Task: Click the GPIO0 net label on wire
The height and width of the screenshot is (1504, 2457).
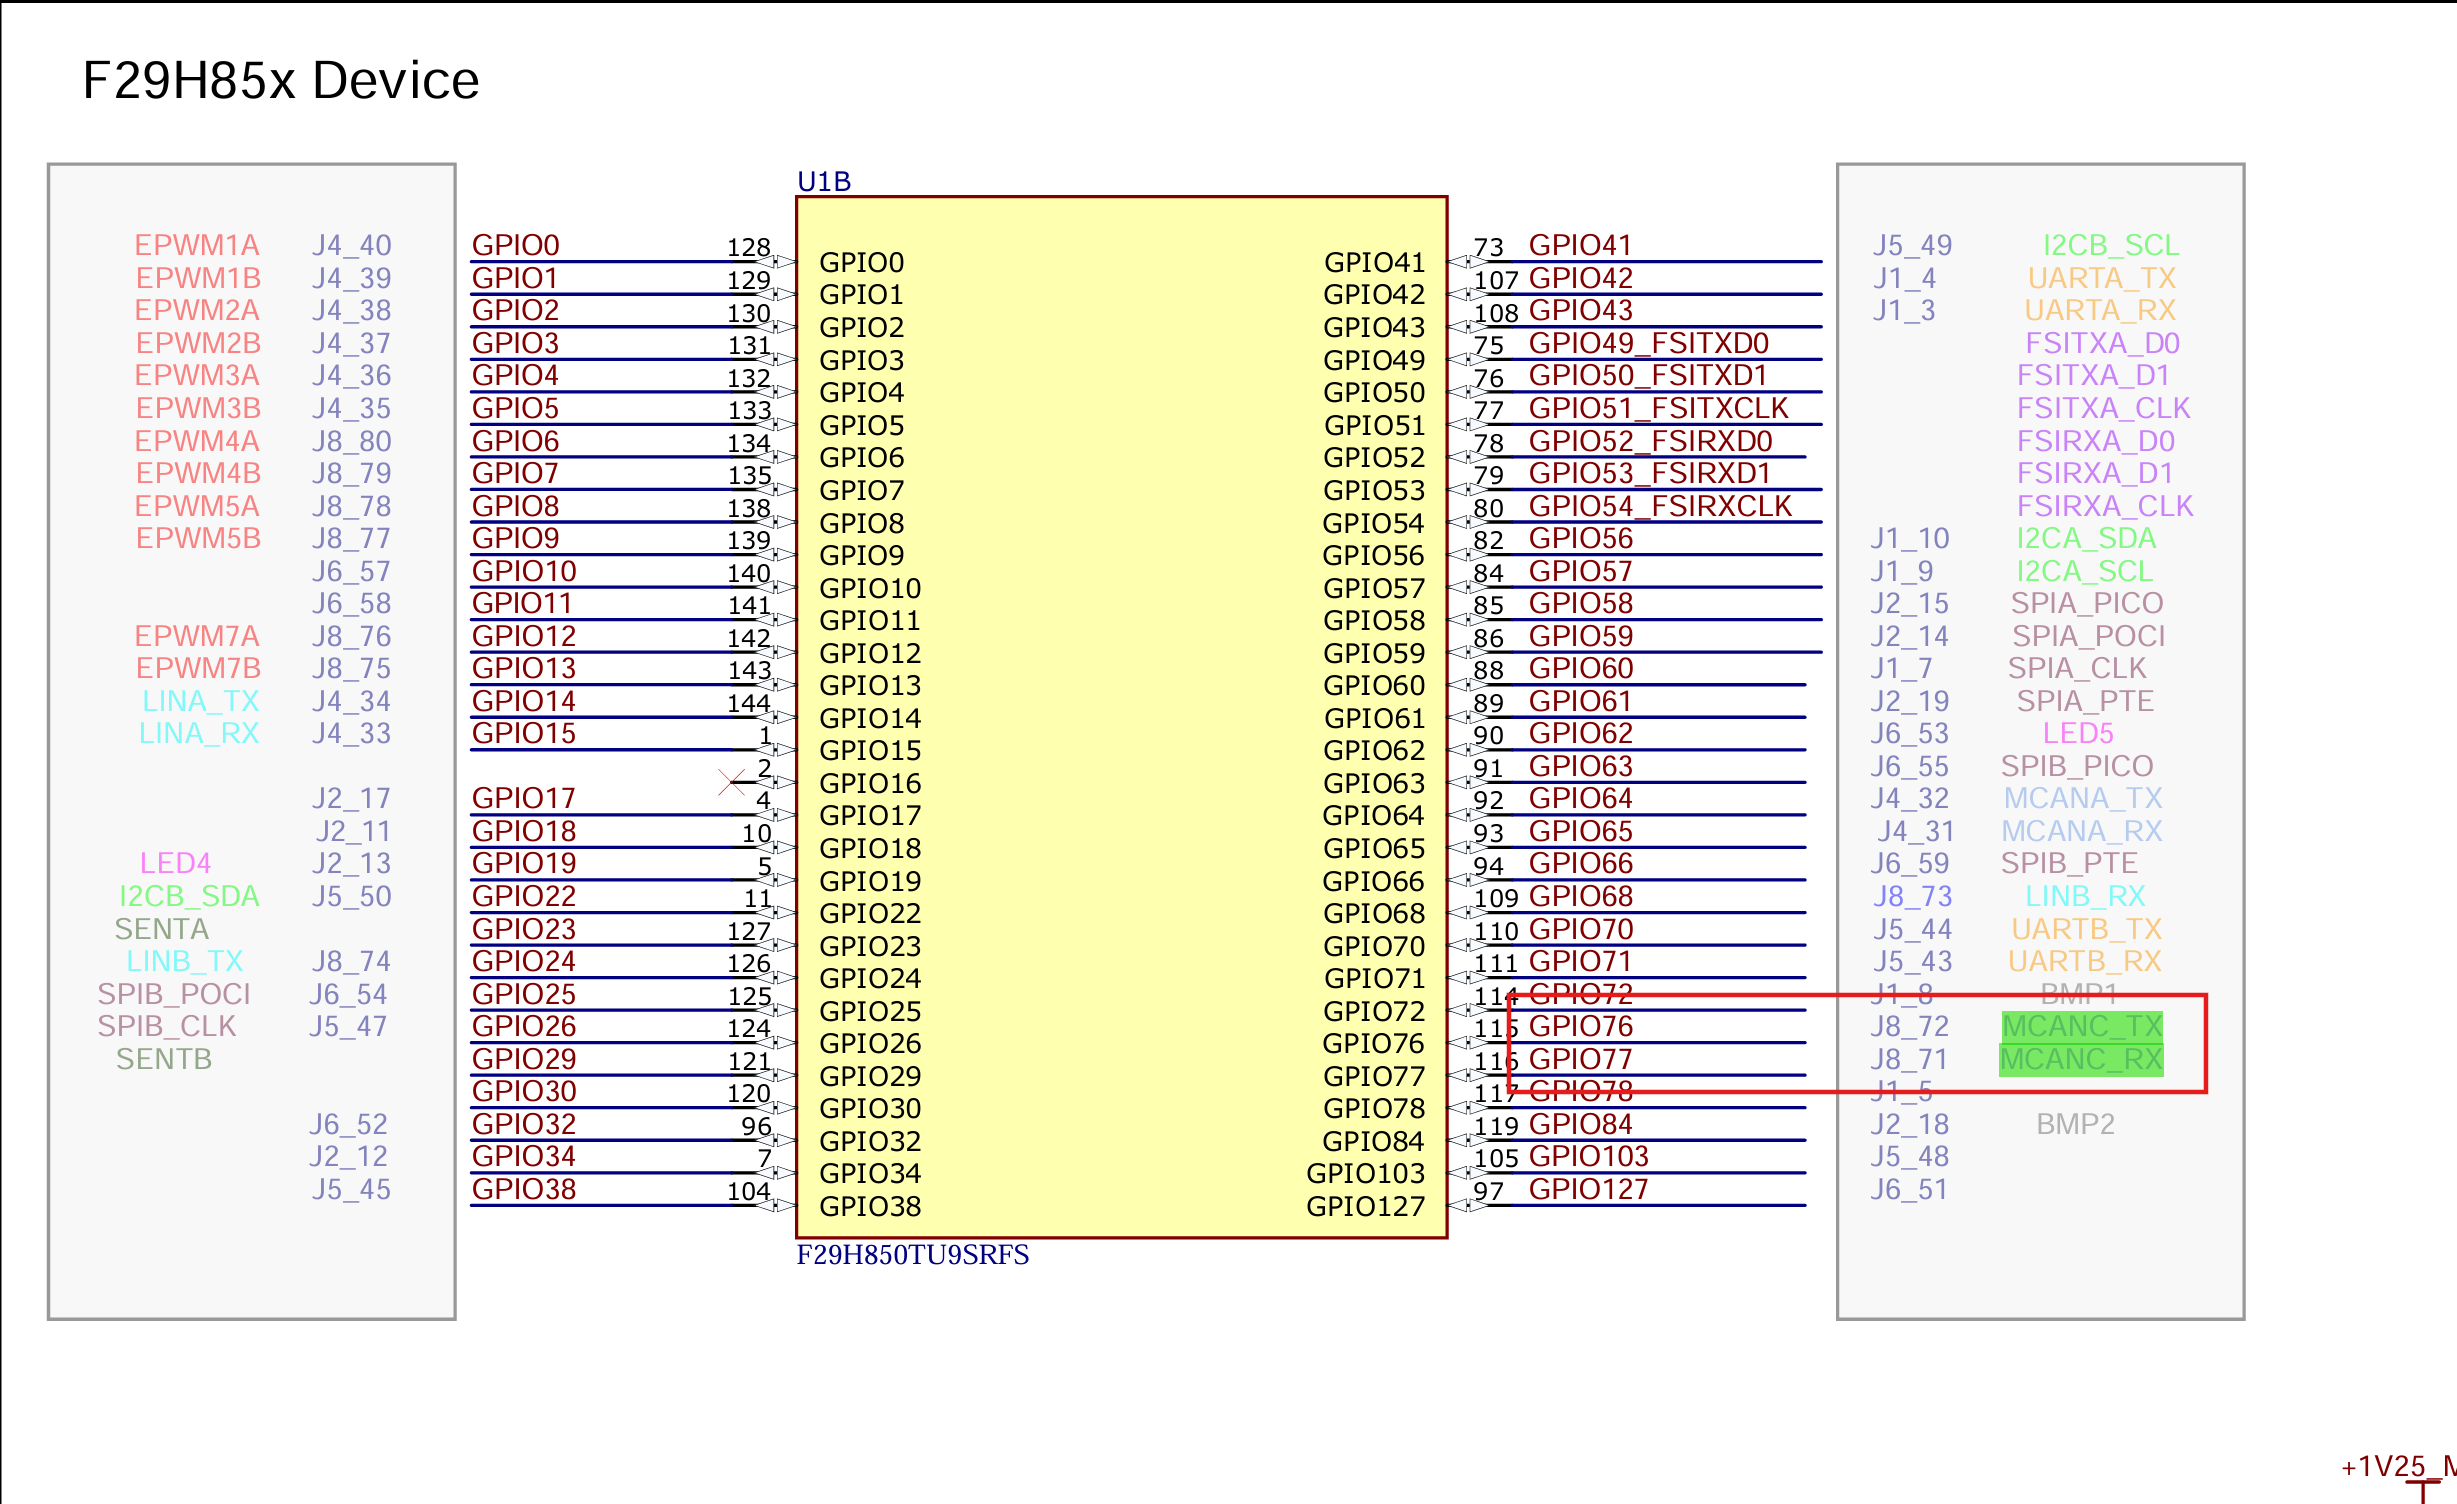Action: [515, 245]
